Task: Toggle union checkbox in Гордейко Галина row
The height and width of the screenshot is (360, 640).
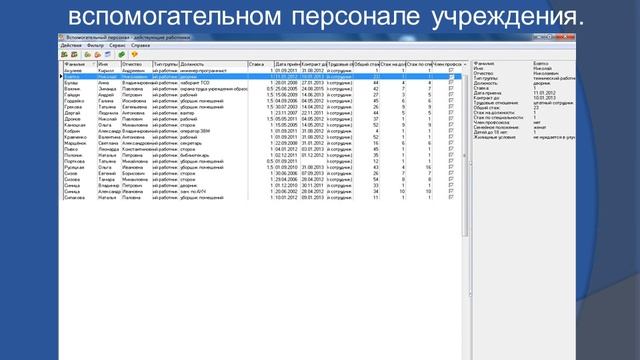Action: [x=451, y=101]
